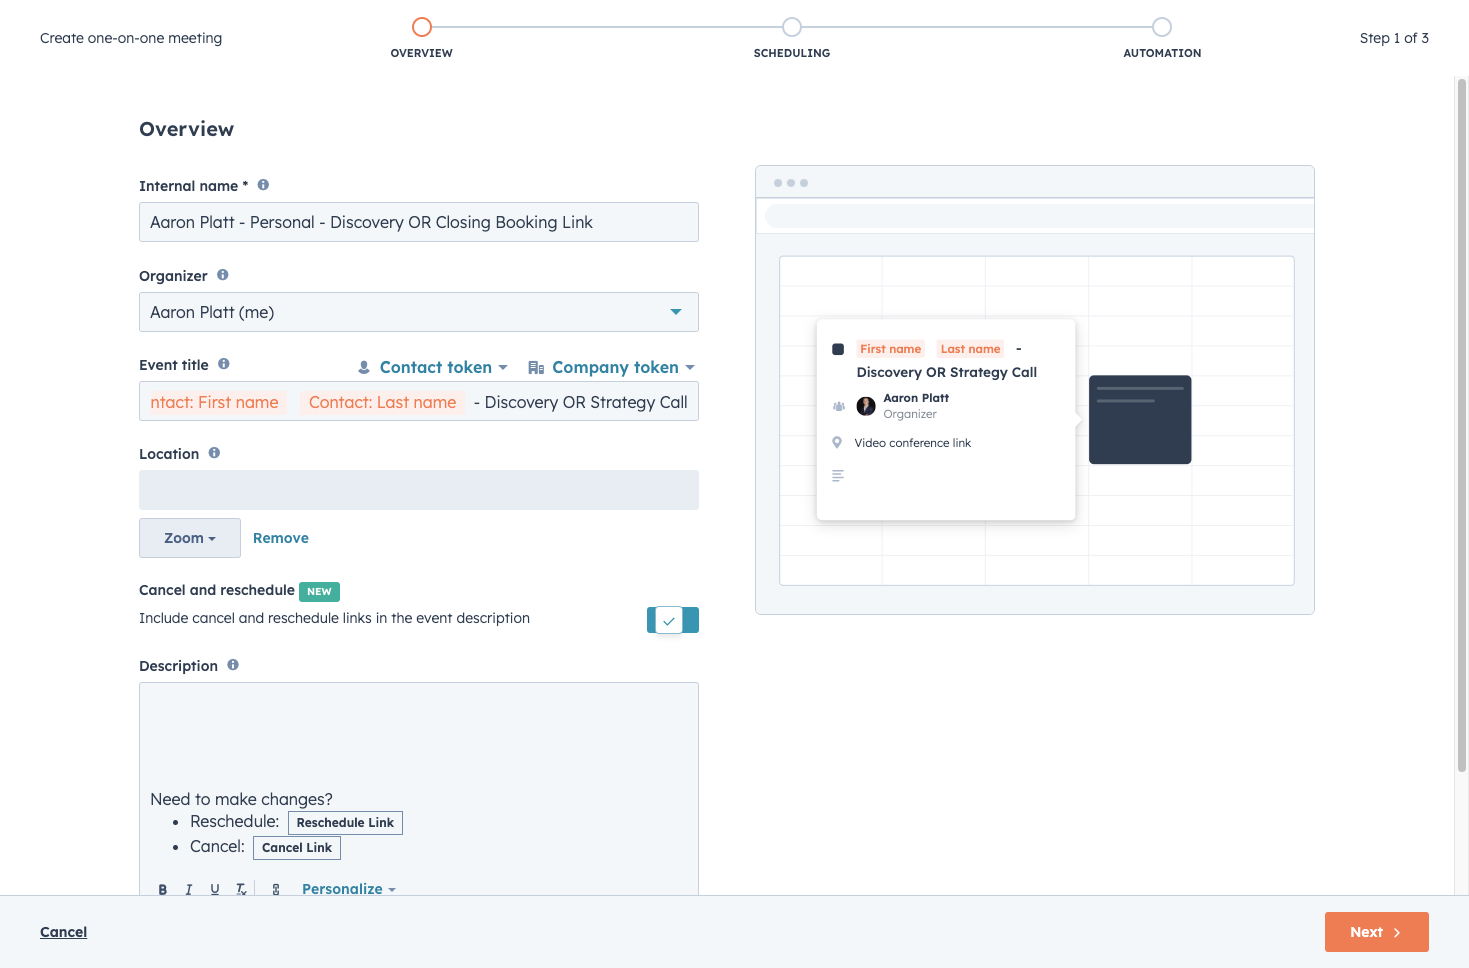Click the info icon beside Internal name

pyautogui.click(x=263, y=185)
